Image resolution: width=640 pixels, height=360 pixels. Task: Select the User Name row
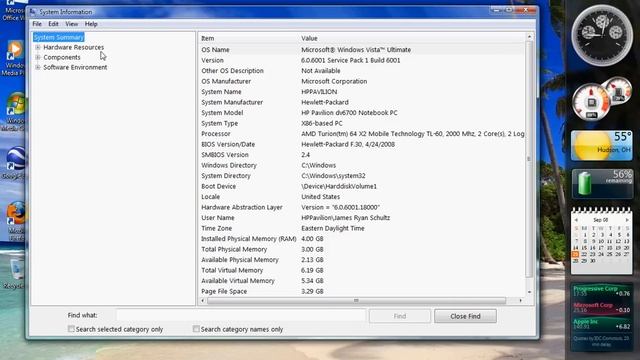362,218
